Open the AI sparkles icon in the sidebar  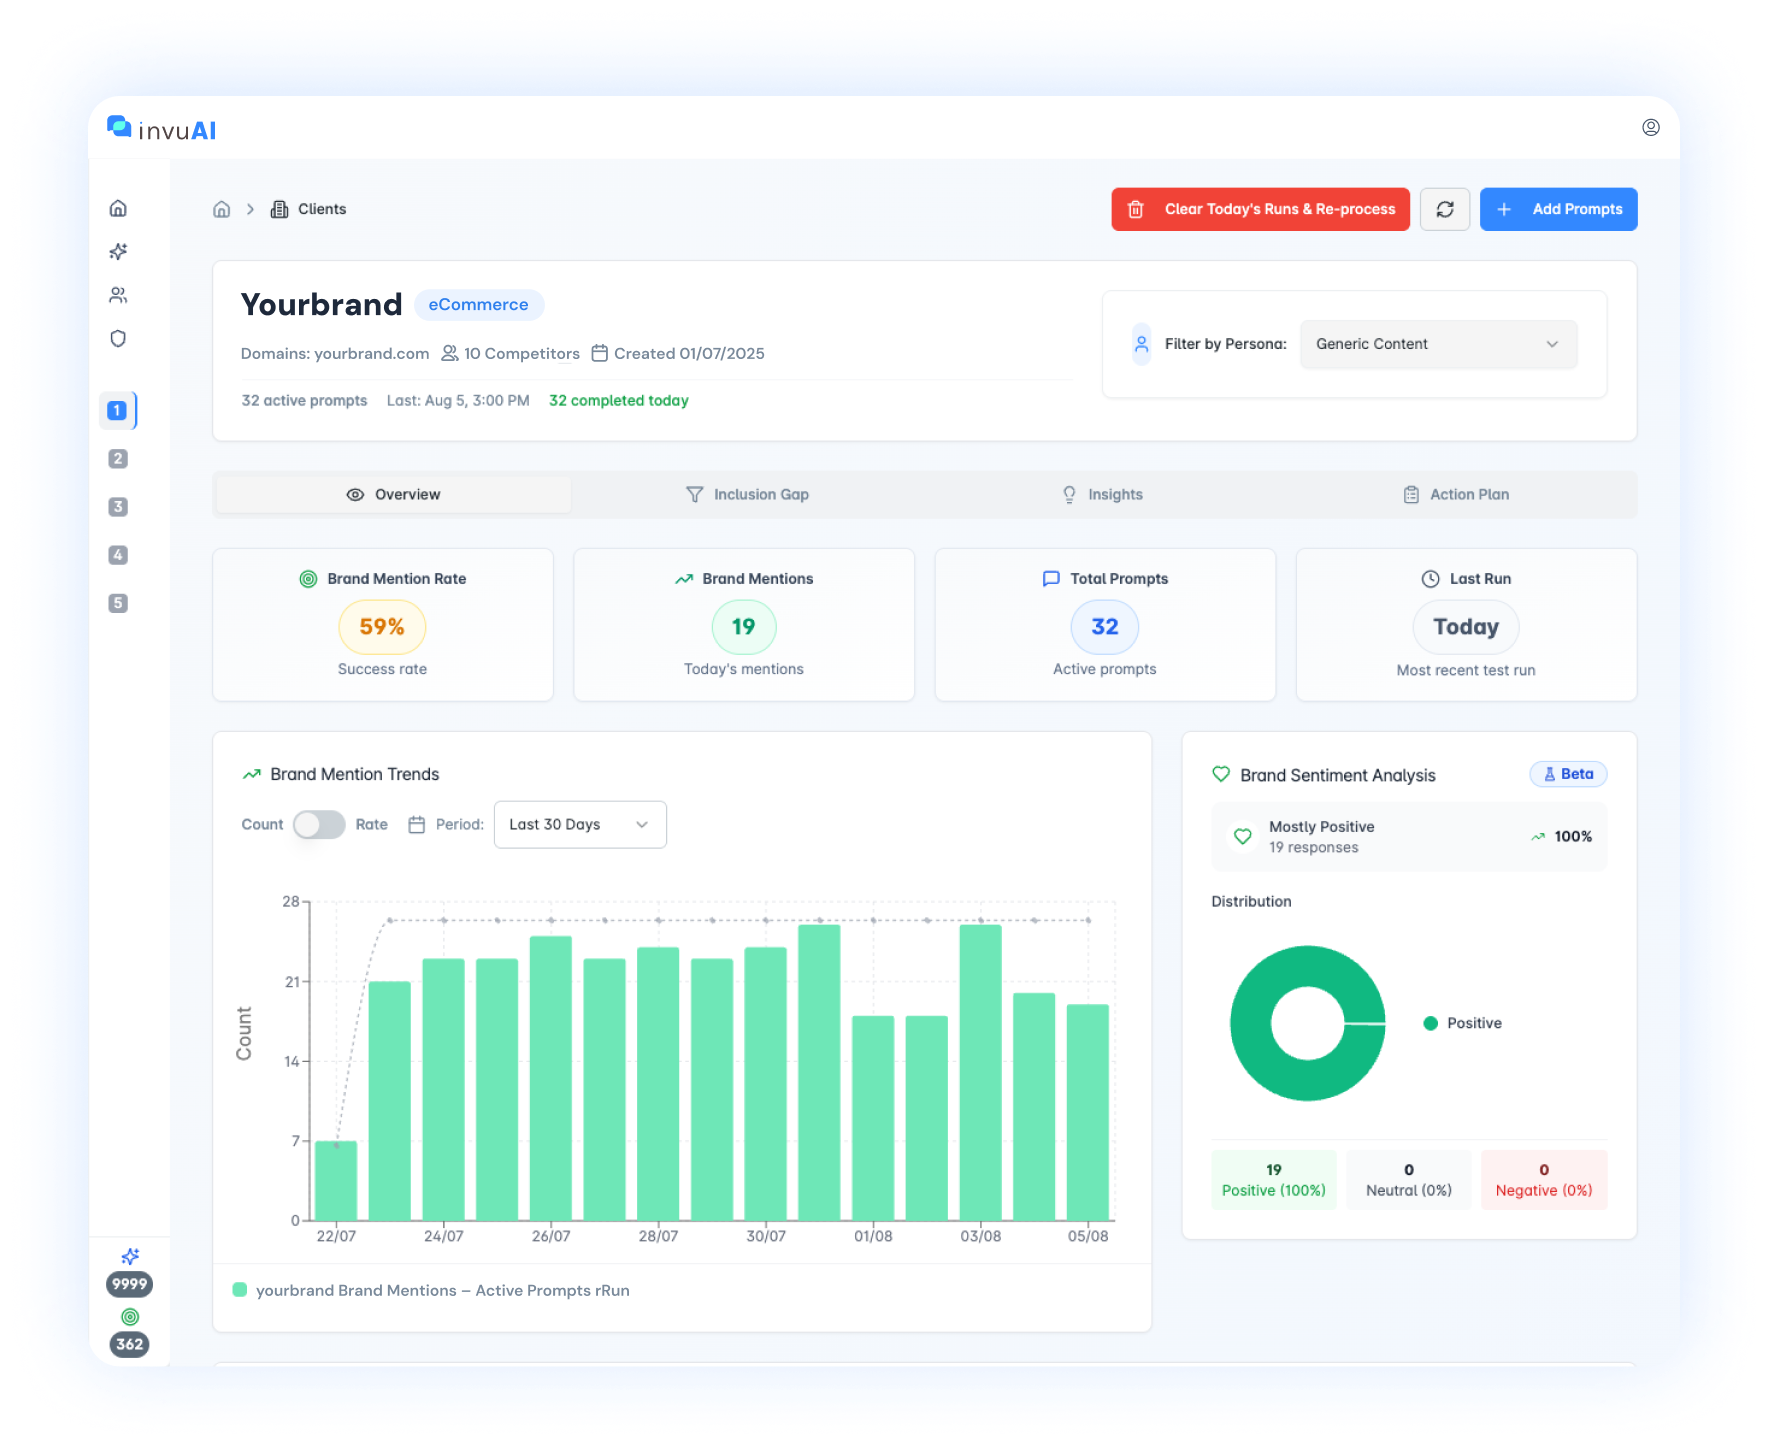(x=118, y=252)
